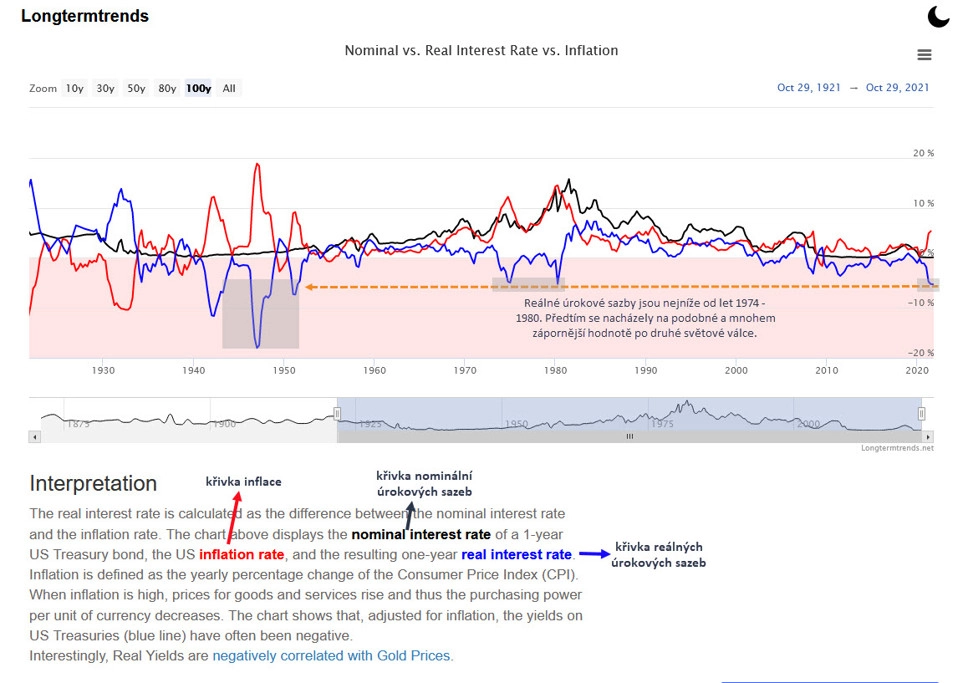This screenshot has height=683, width=968.
Task: Select the 50y zoom range
Action: click(136, 88)
